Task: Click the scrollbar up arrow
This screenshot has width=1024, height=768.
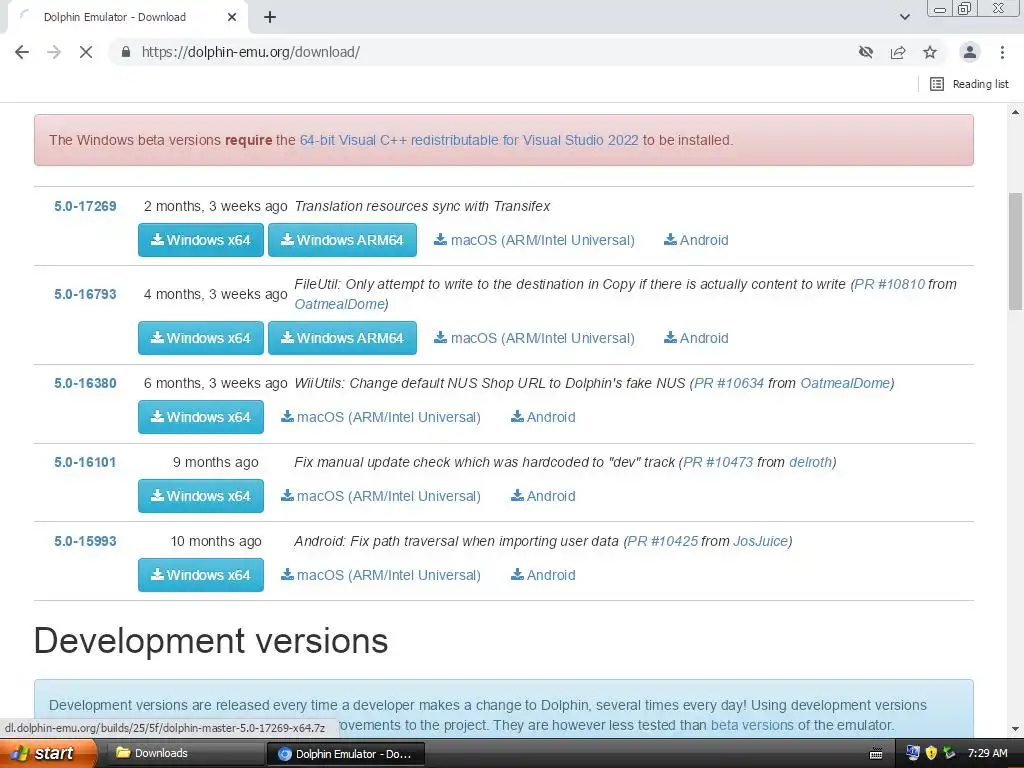Action: point(1015,112)
